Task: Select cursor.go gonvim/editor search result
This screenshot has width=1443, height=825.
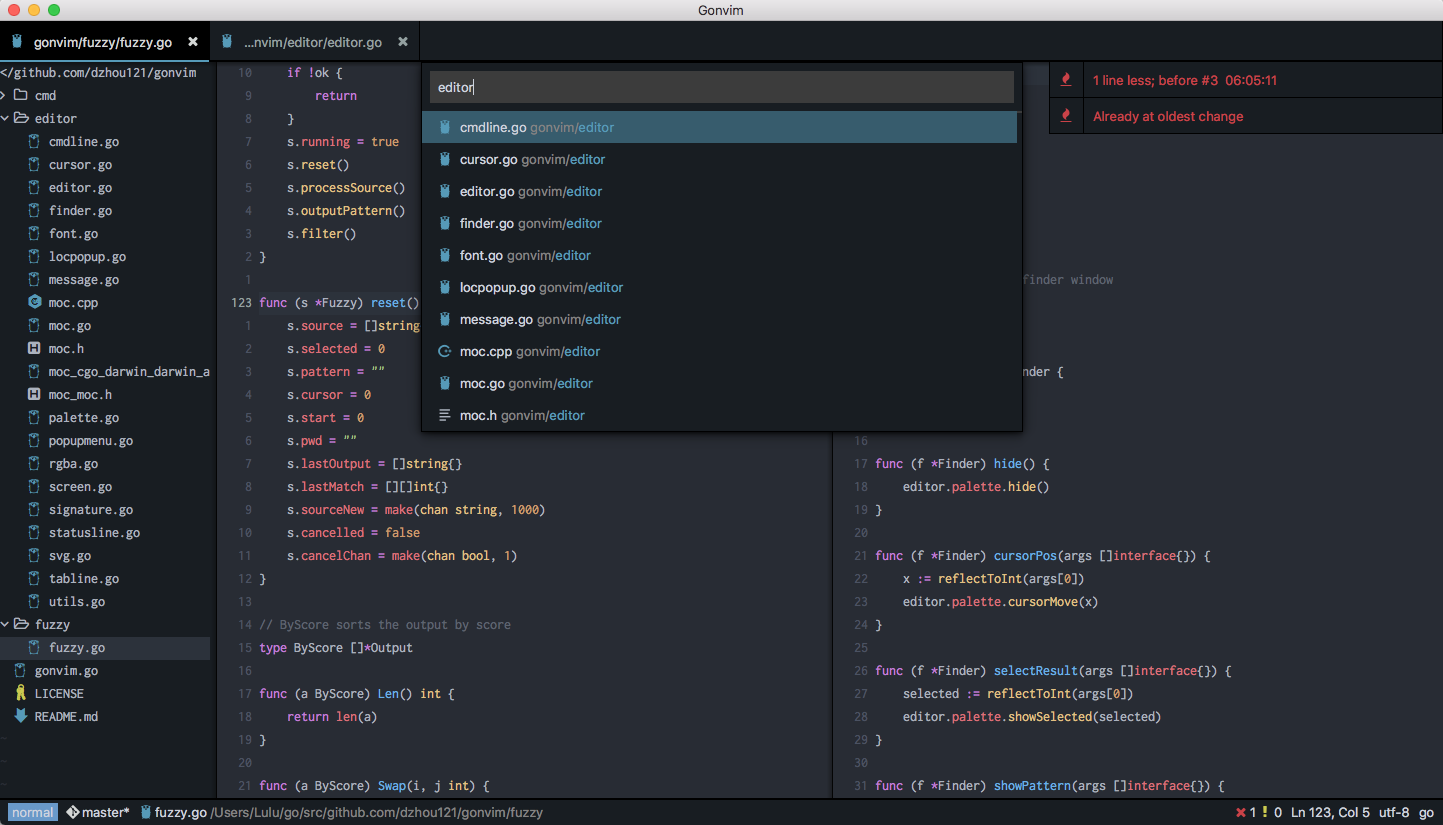Action: click(719, 159)
